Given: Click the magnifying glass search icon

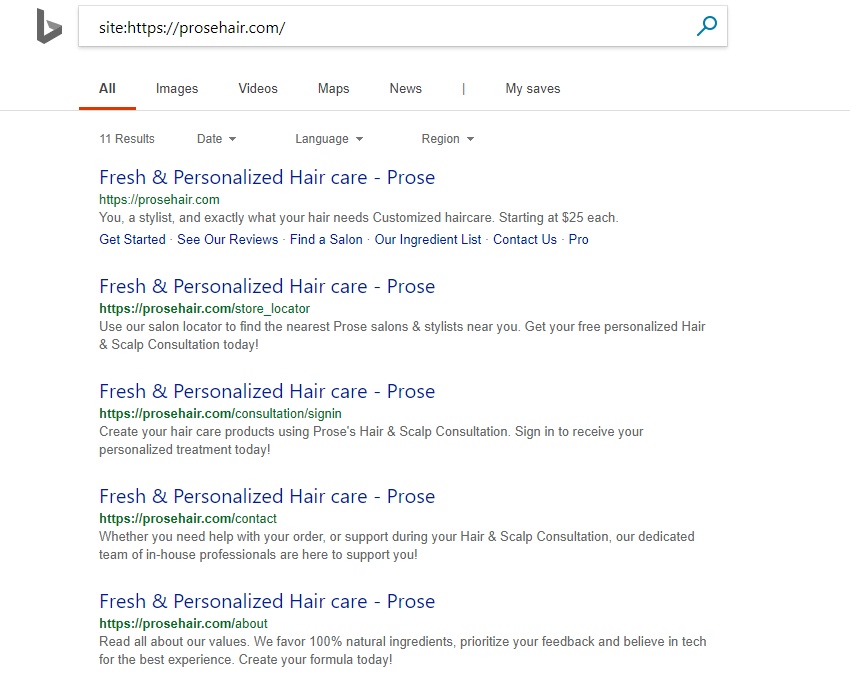Looking at the screenshot, I should (x=706, y=27).
